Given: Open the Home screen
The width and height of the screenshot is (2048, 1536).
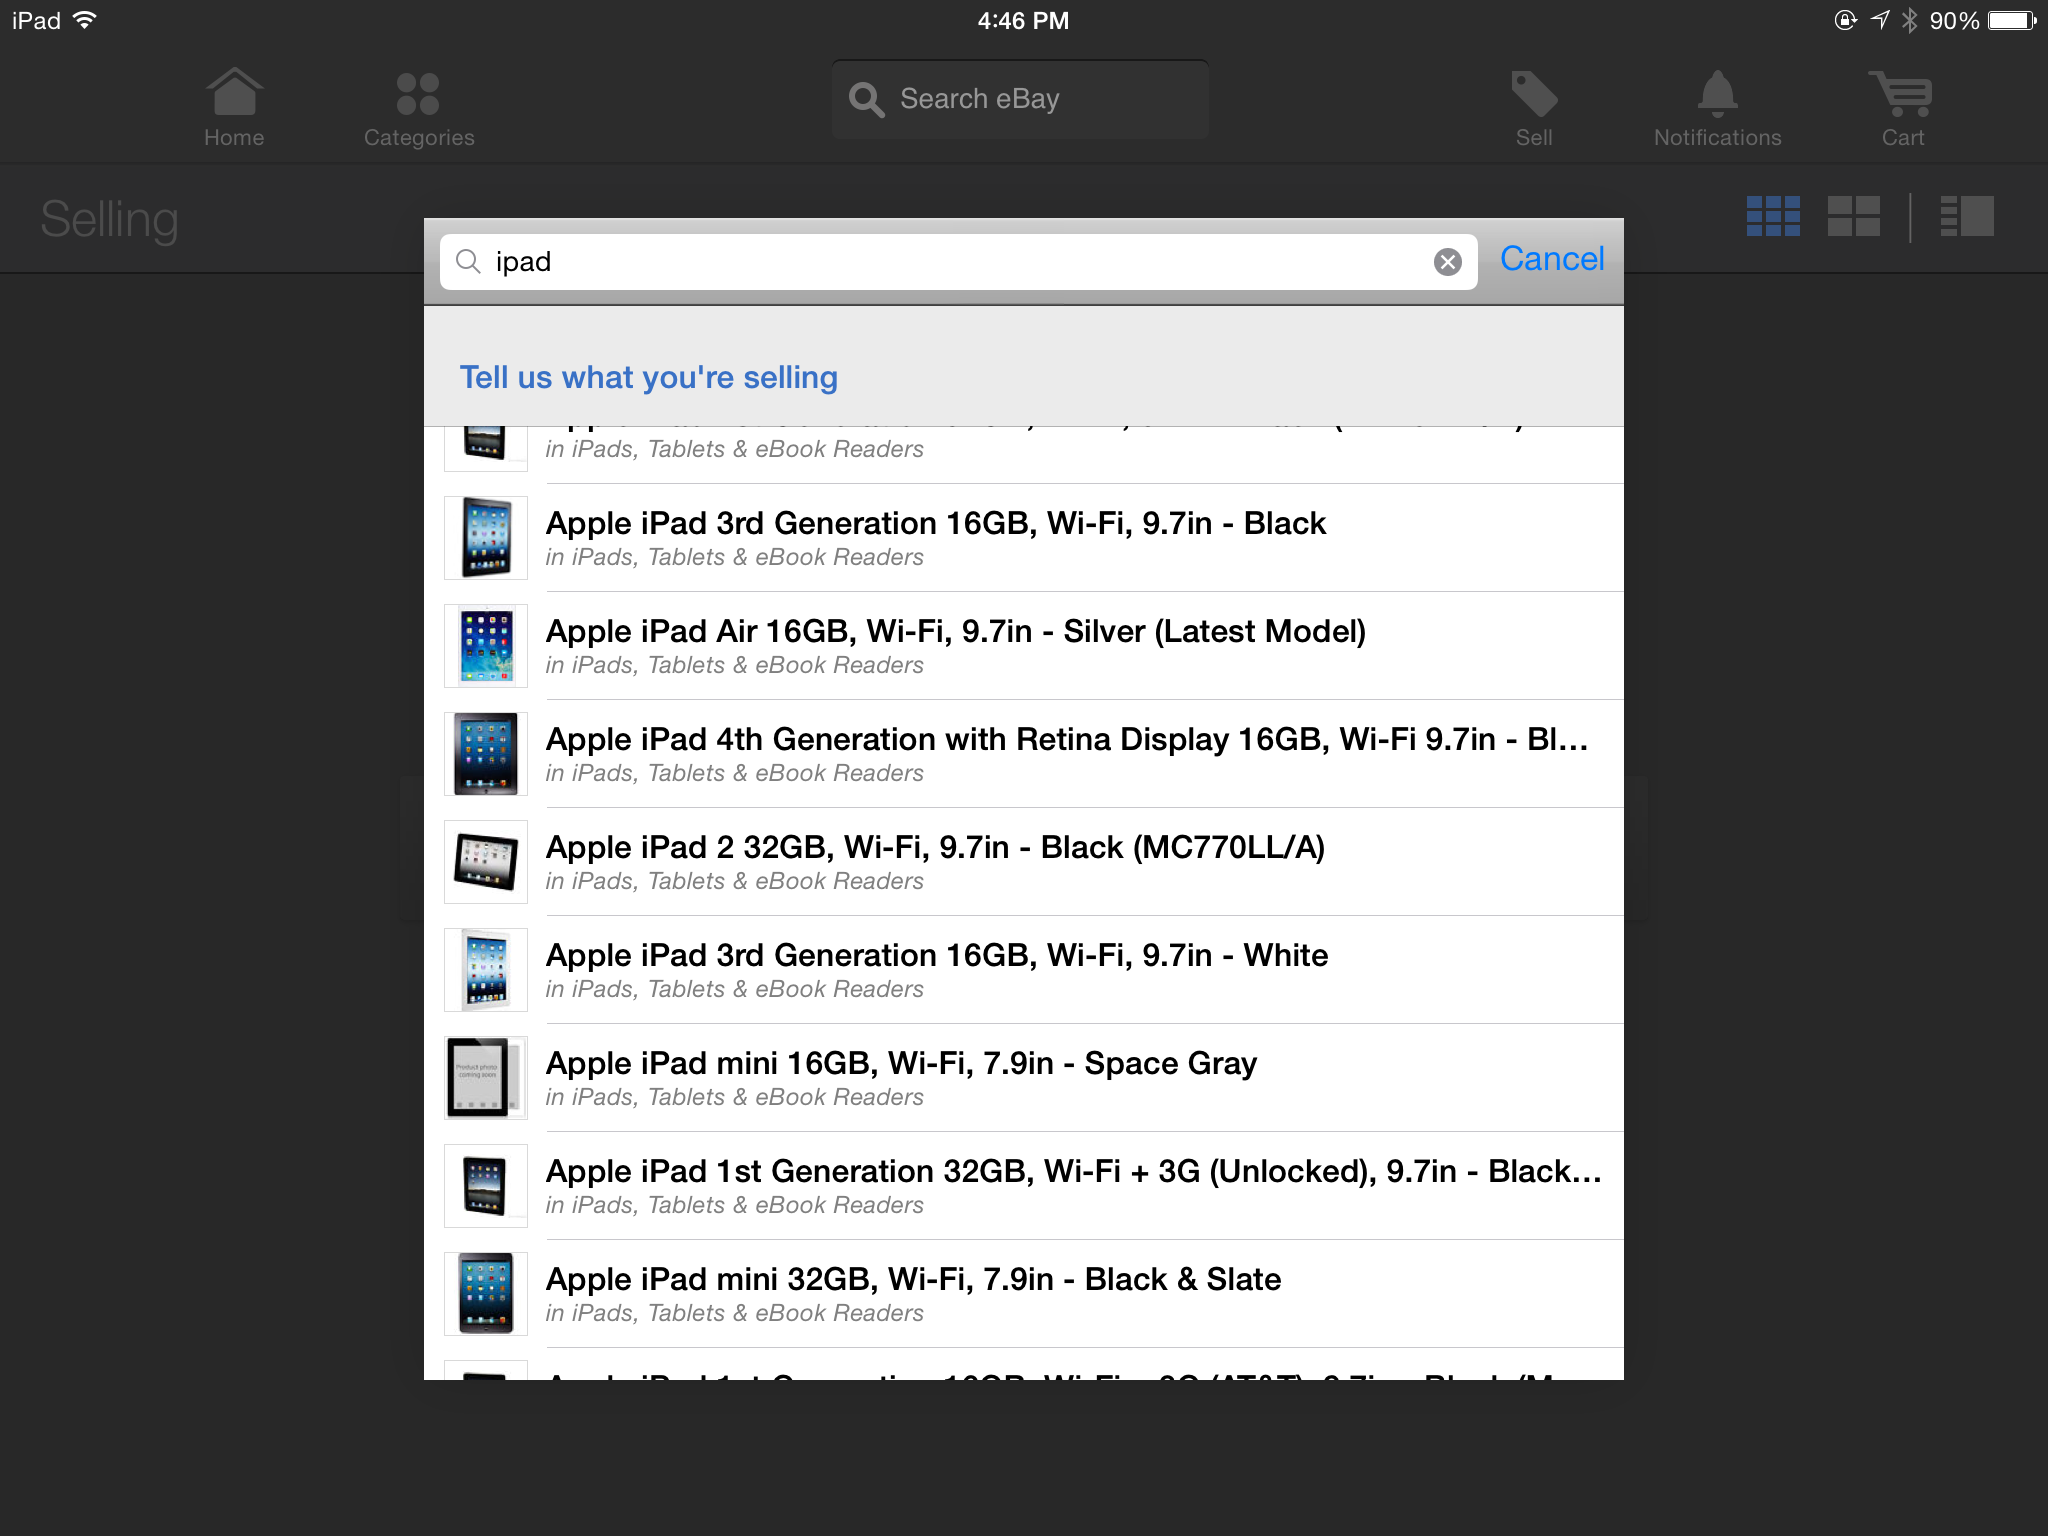Looking at the screenshot, I should pos(233,105).
